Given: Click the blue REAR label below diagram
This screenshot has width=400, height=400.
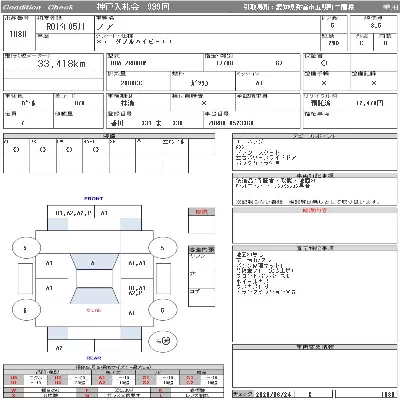Looking at the screenshot, I should tap(94, 358).
